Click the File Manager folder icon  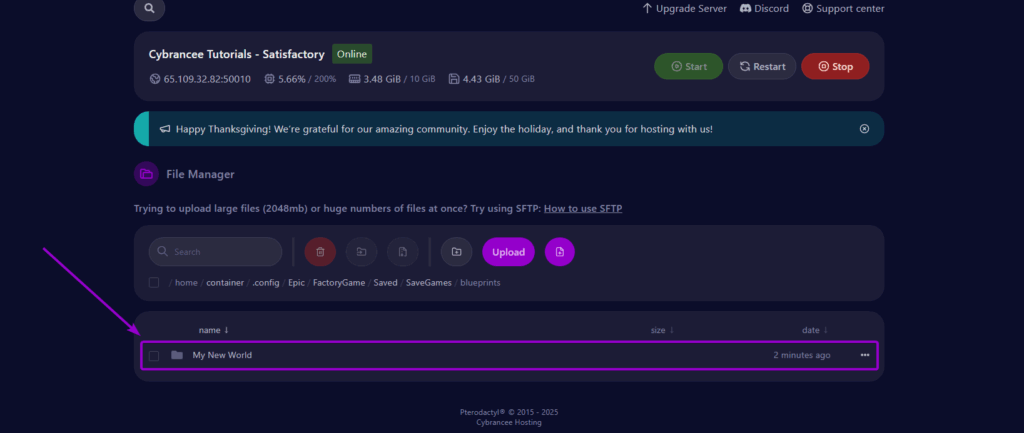[x=146, y=174]
